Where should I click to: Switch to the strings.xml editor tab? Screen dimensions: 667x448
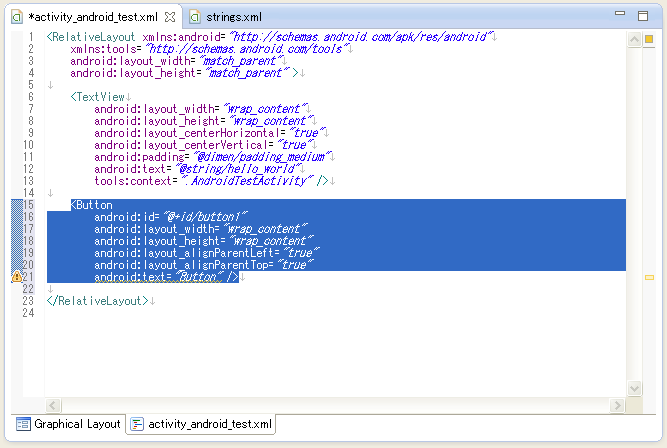point(234,17)
